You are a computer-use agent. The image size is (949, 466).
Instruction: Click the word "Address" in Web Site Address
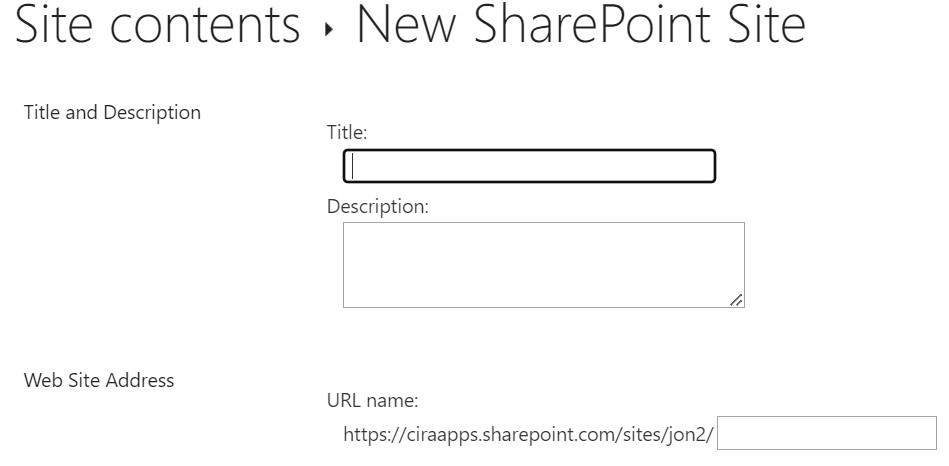click(x=140, y=380)
